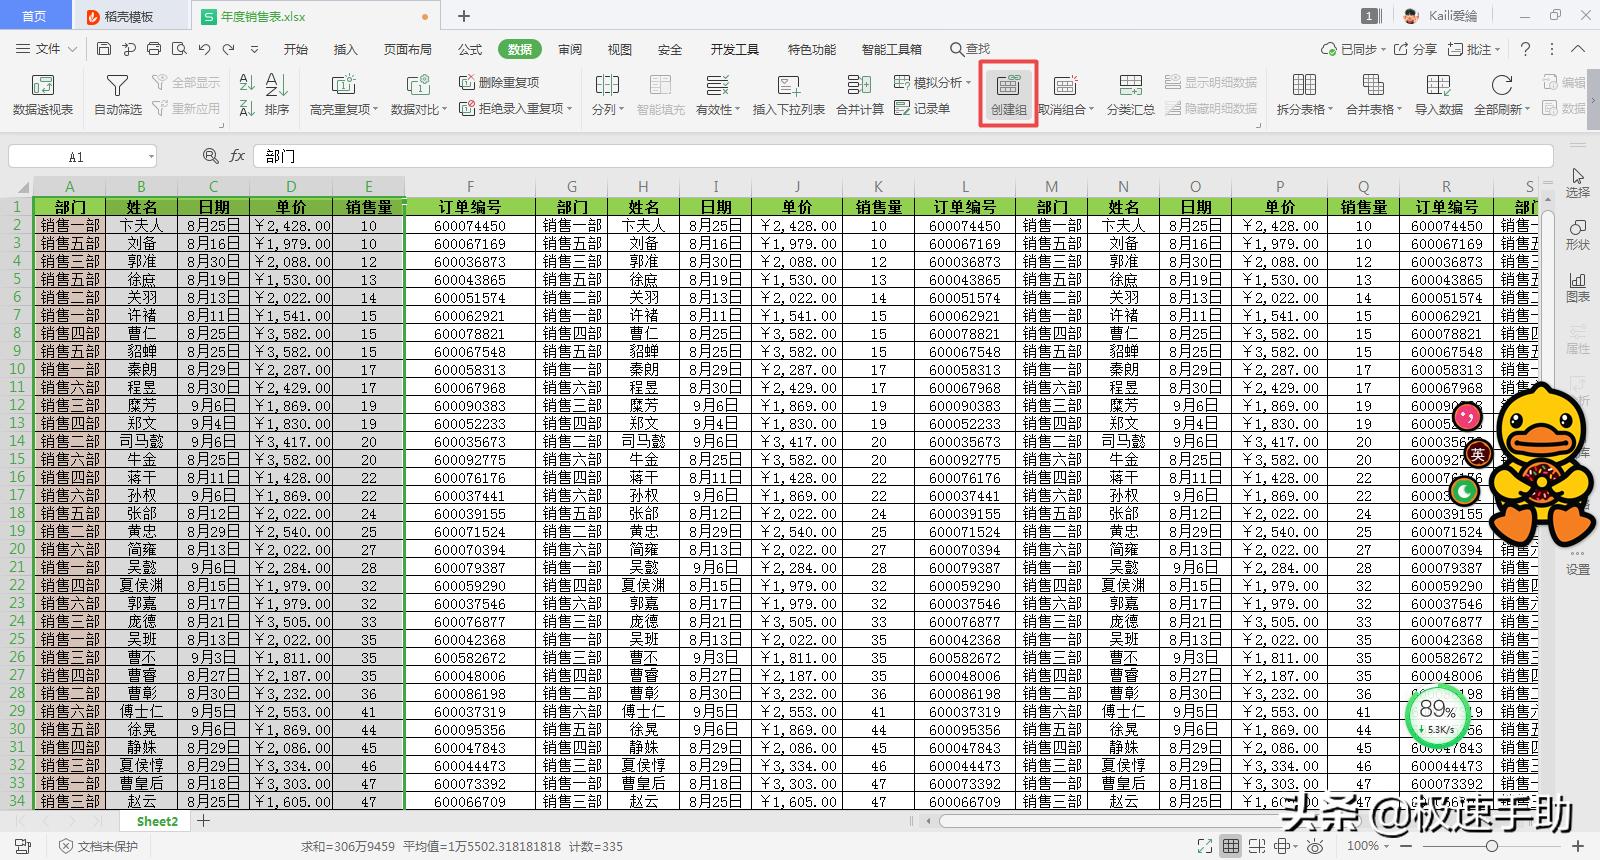Open 设置 settings in right sidebar
Screen dimensions: 1600x860
click(1577, 562)
